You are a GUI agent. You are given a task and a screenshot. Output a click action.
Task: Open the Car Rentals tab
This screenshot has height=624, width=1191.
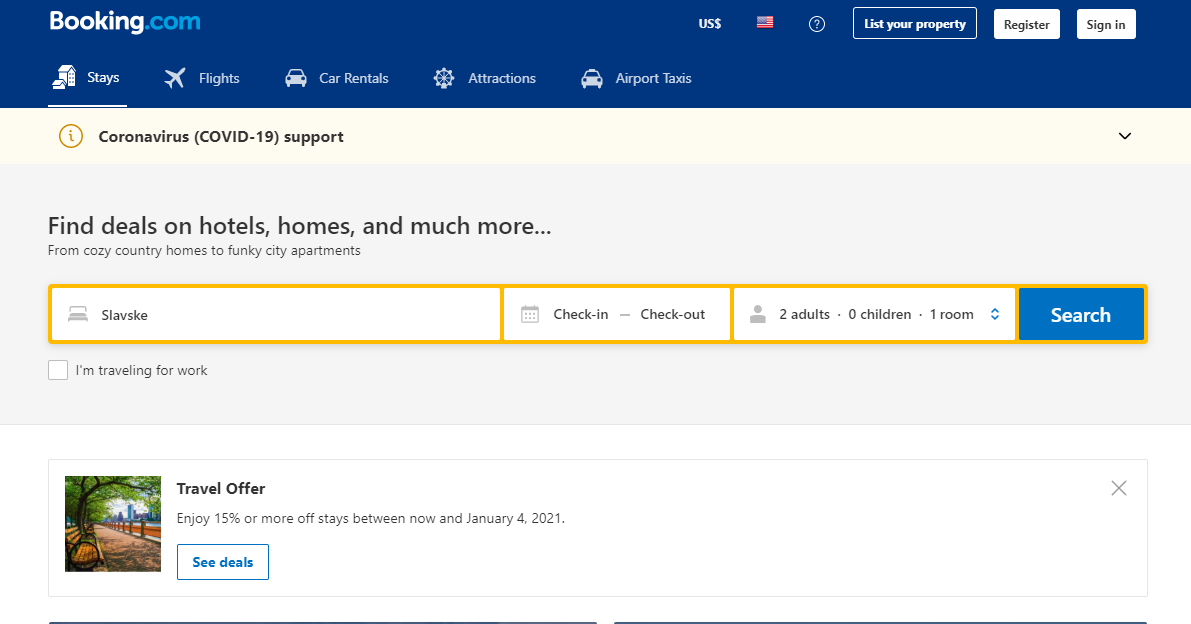[x=336, y=78]
